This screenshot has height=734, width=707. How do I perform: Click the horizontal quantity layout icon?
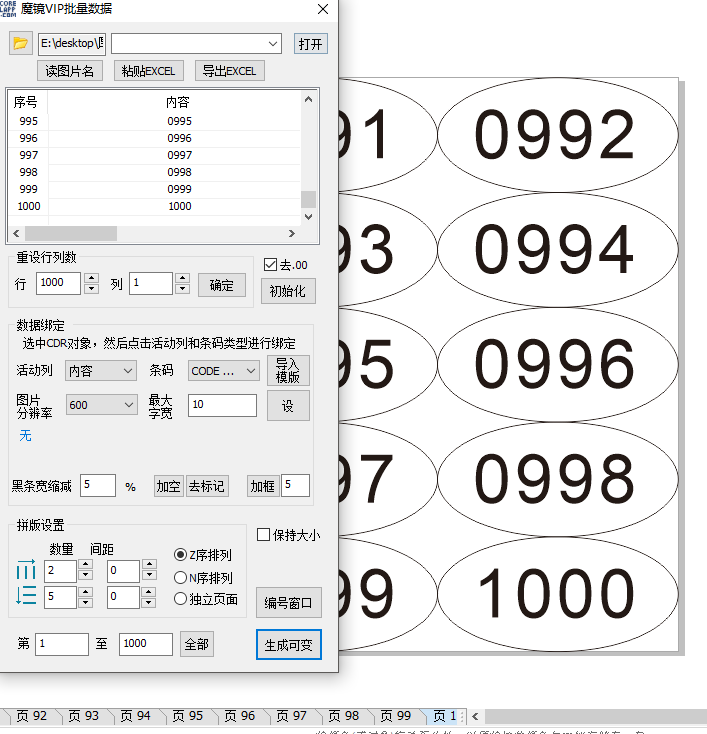(x=26, y=570)
